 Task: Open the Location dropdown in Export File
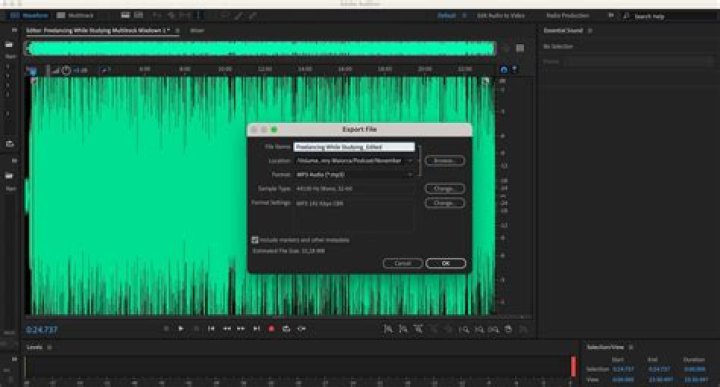[x=354, y=161]
